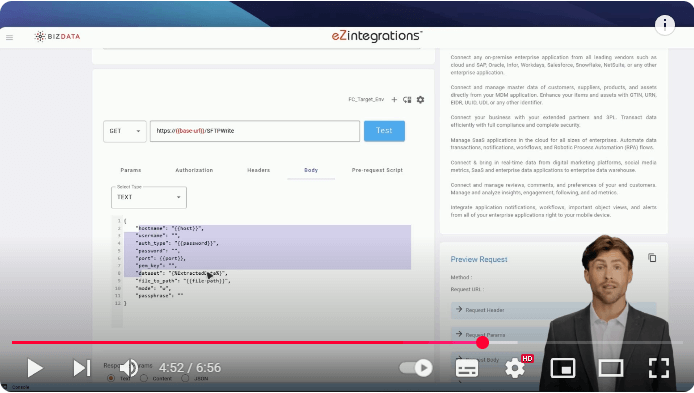Screen dimensions: 694x393
Task: Open video quality settings gear
Action: click(x=515, y=368)
